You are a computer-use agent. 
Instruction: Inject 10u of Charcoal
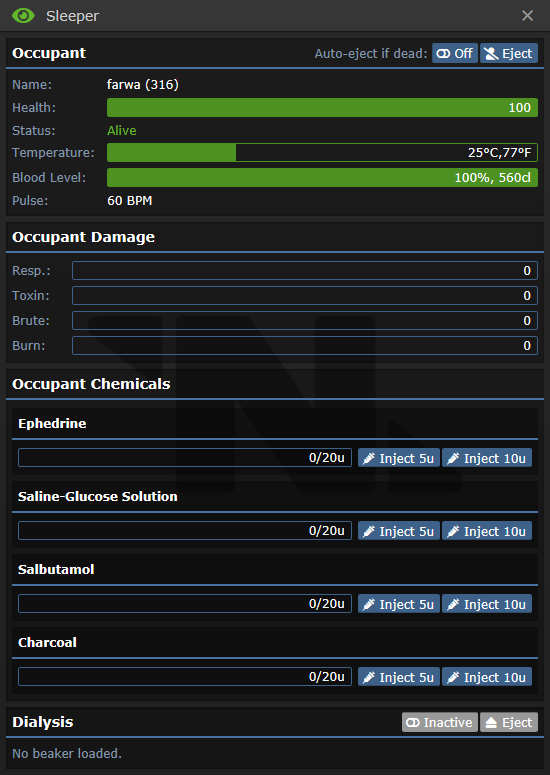pos(486,677)
